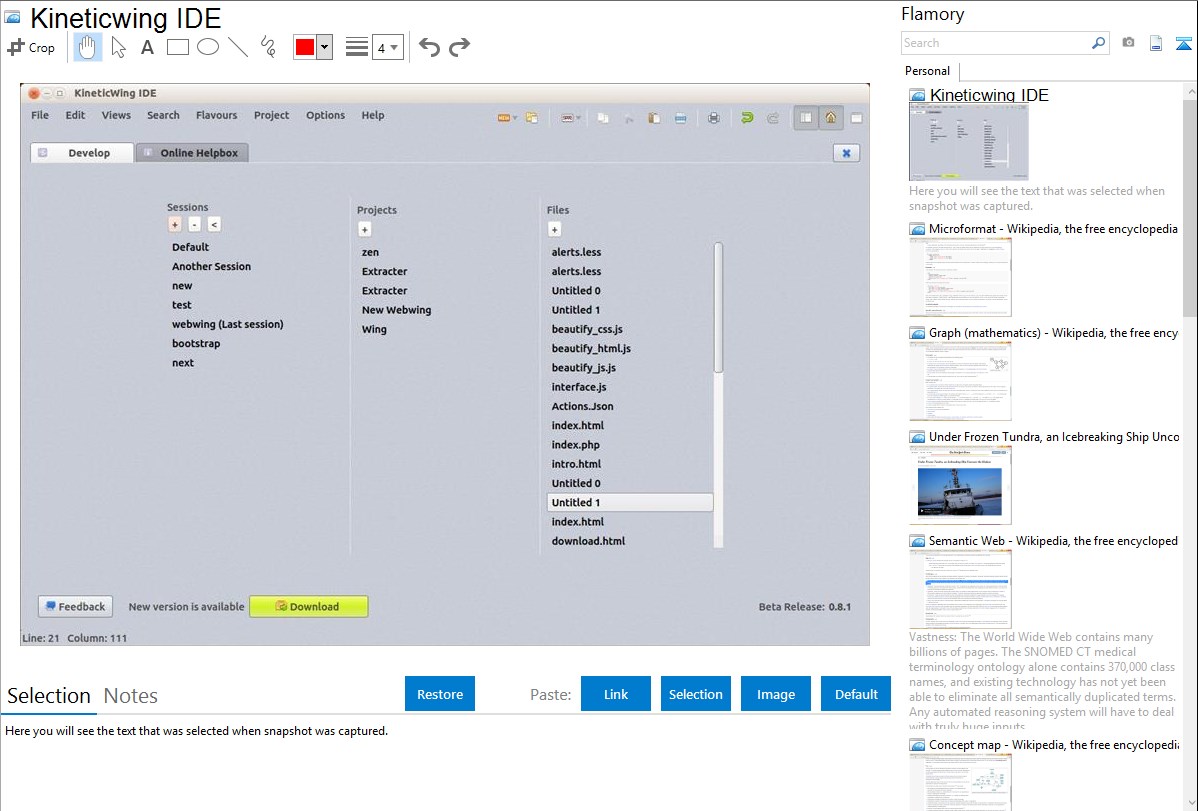
Task: Select the 'bootstrap' session
Action: coord(196,344)
